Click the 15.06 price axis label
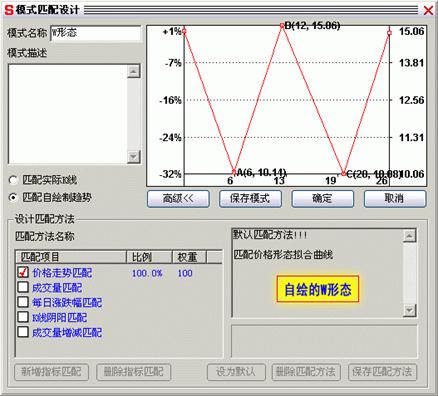 [x=411, y=31]
